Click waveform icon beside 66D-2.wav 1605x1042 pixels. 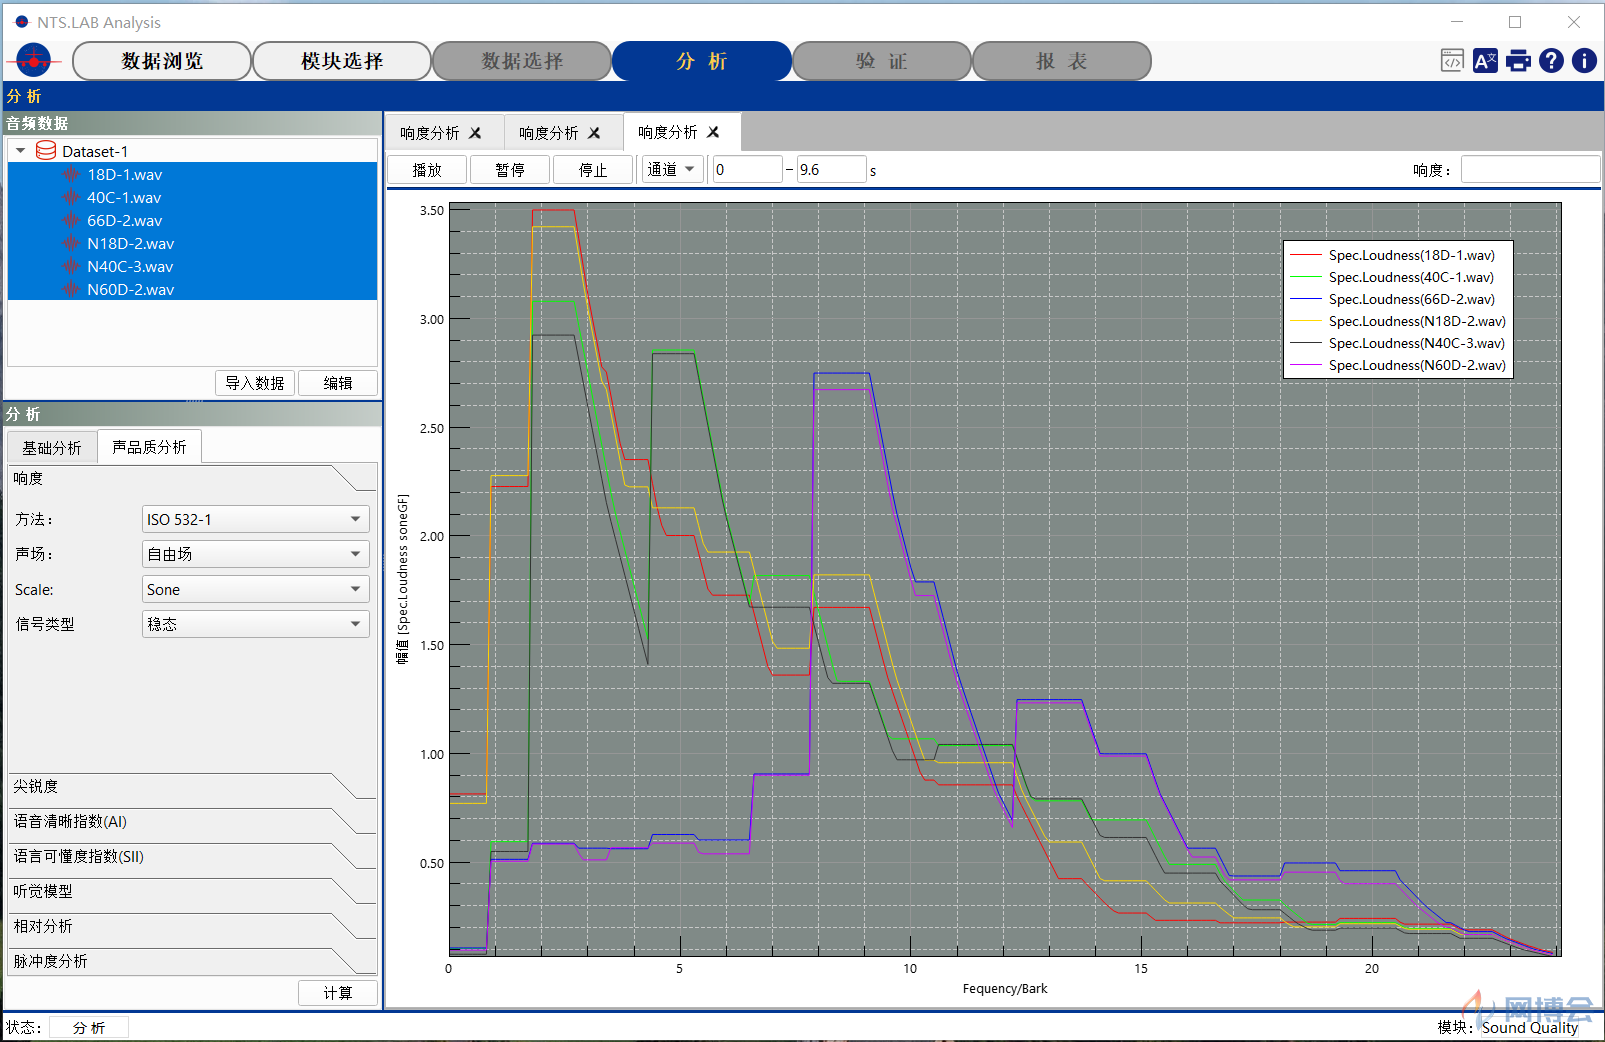71,220
